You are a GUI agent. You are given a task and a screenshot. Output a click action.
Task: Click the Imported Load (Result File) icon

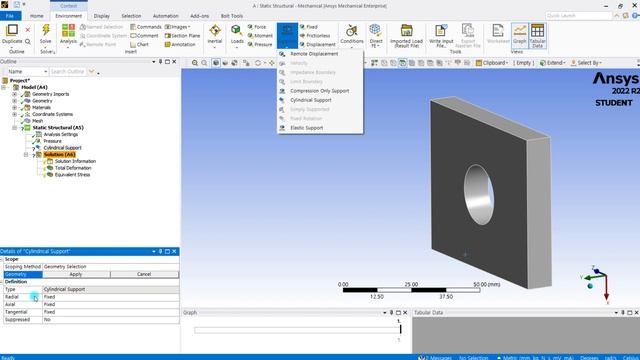406,31
